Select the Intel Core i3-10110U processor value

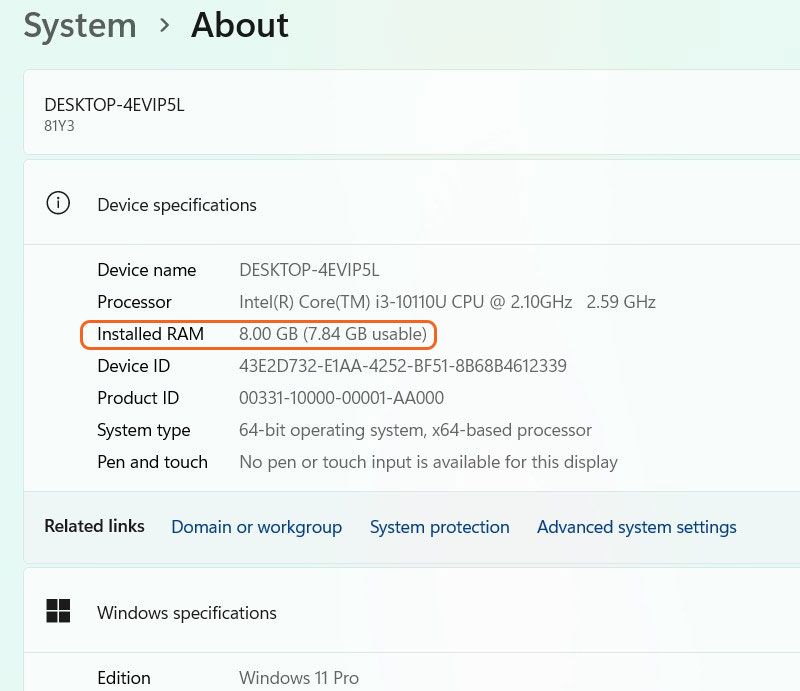point(447,302)
